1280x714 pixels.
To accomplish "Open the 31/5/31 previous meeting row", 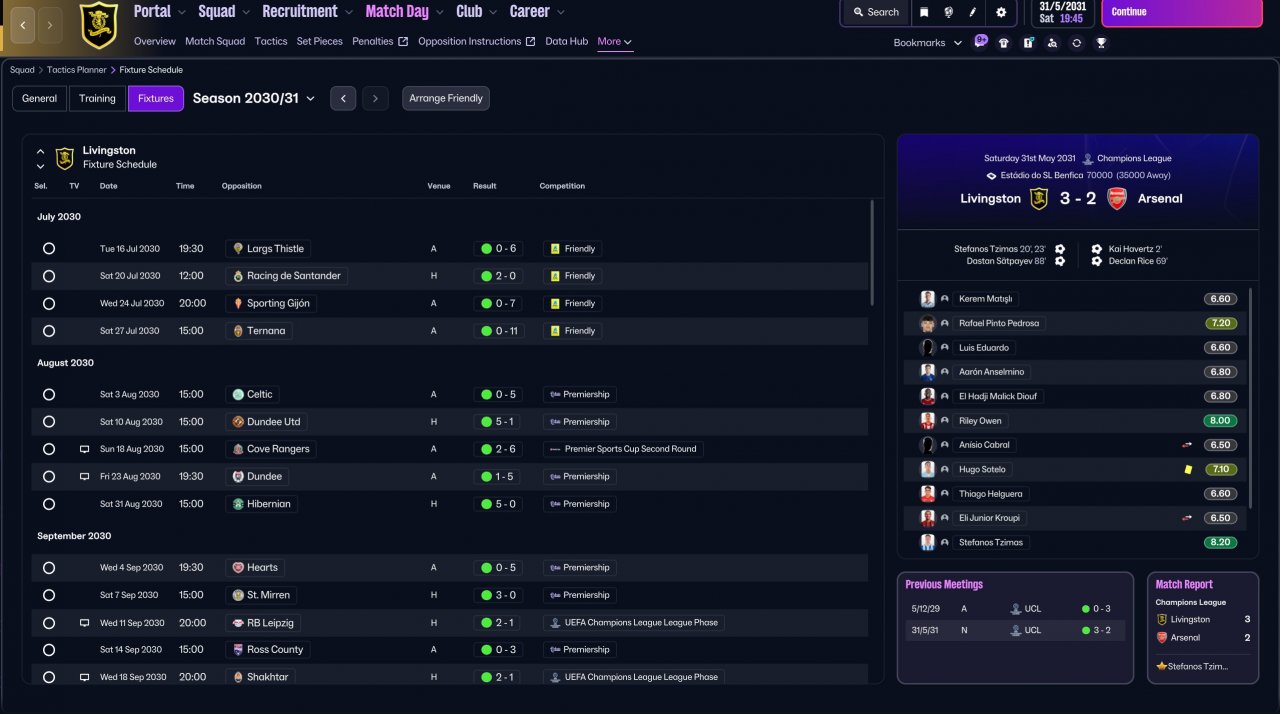I will click(x=1015, y=630).
